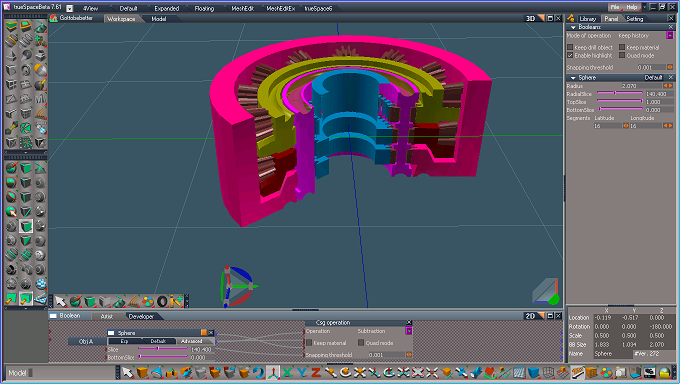Click the orange cube icon in bottom toolbar

142,373
